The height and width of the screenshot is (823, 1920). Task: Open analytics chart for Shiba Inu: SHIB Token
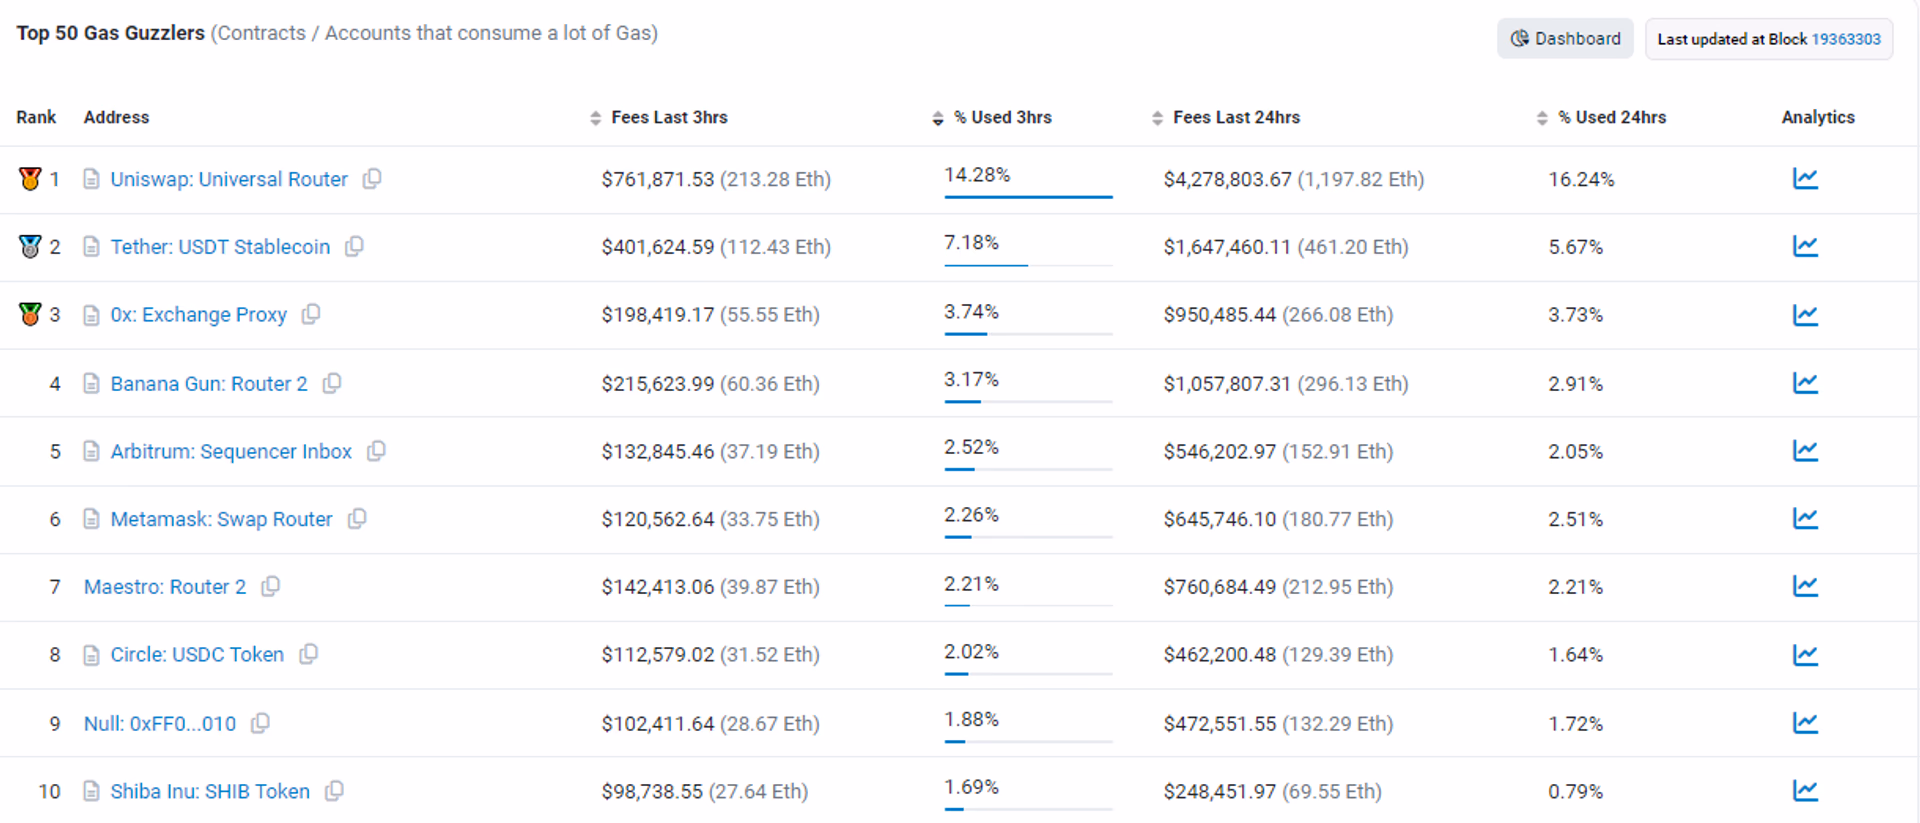1805,791
